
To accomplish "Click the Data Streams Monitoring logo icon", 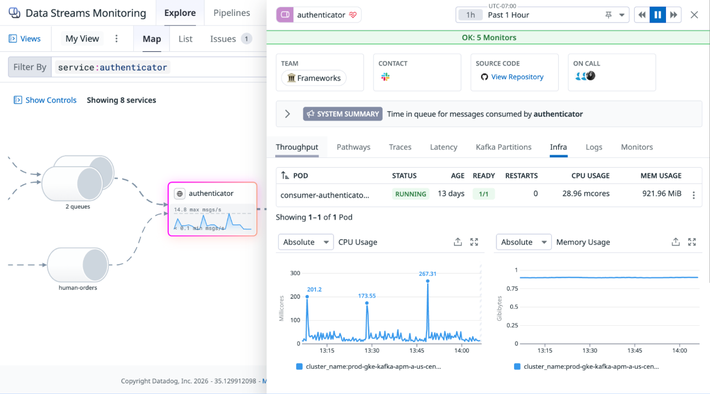I will pos(14,13).
